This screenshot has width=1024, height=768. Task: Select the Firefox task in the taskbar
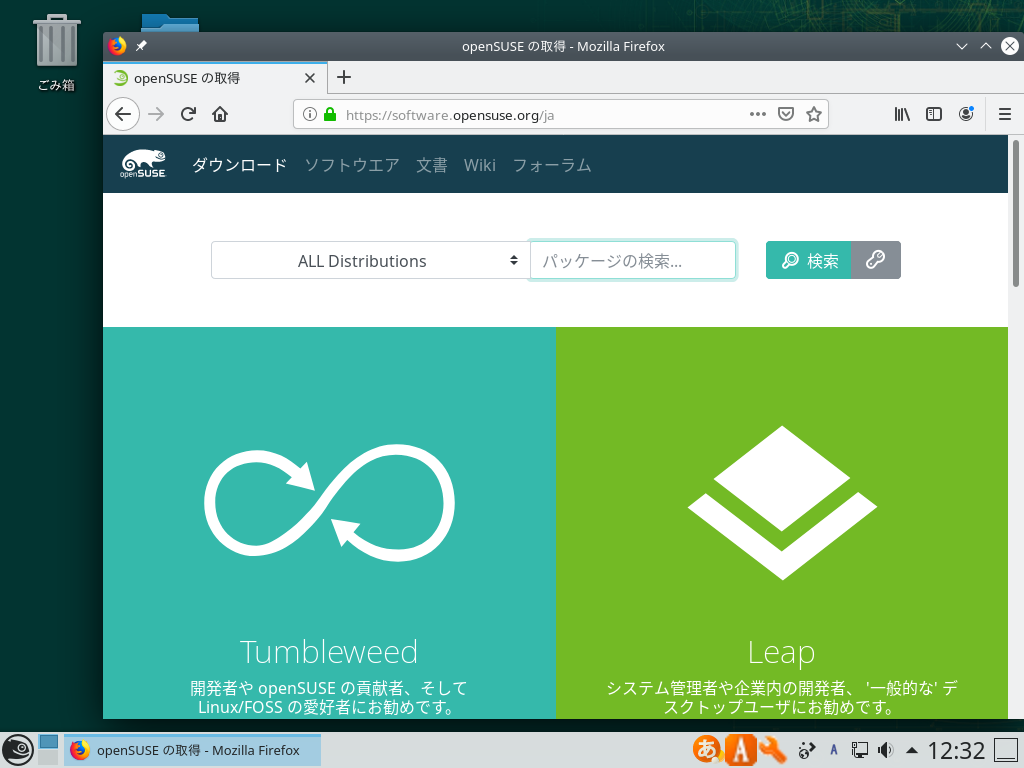coord(193,750)
